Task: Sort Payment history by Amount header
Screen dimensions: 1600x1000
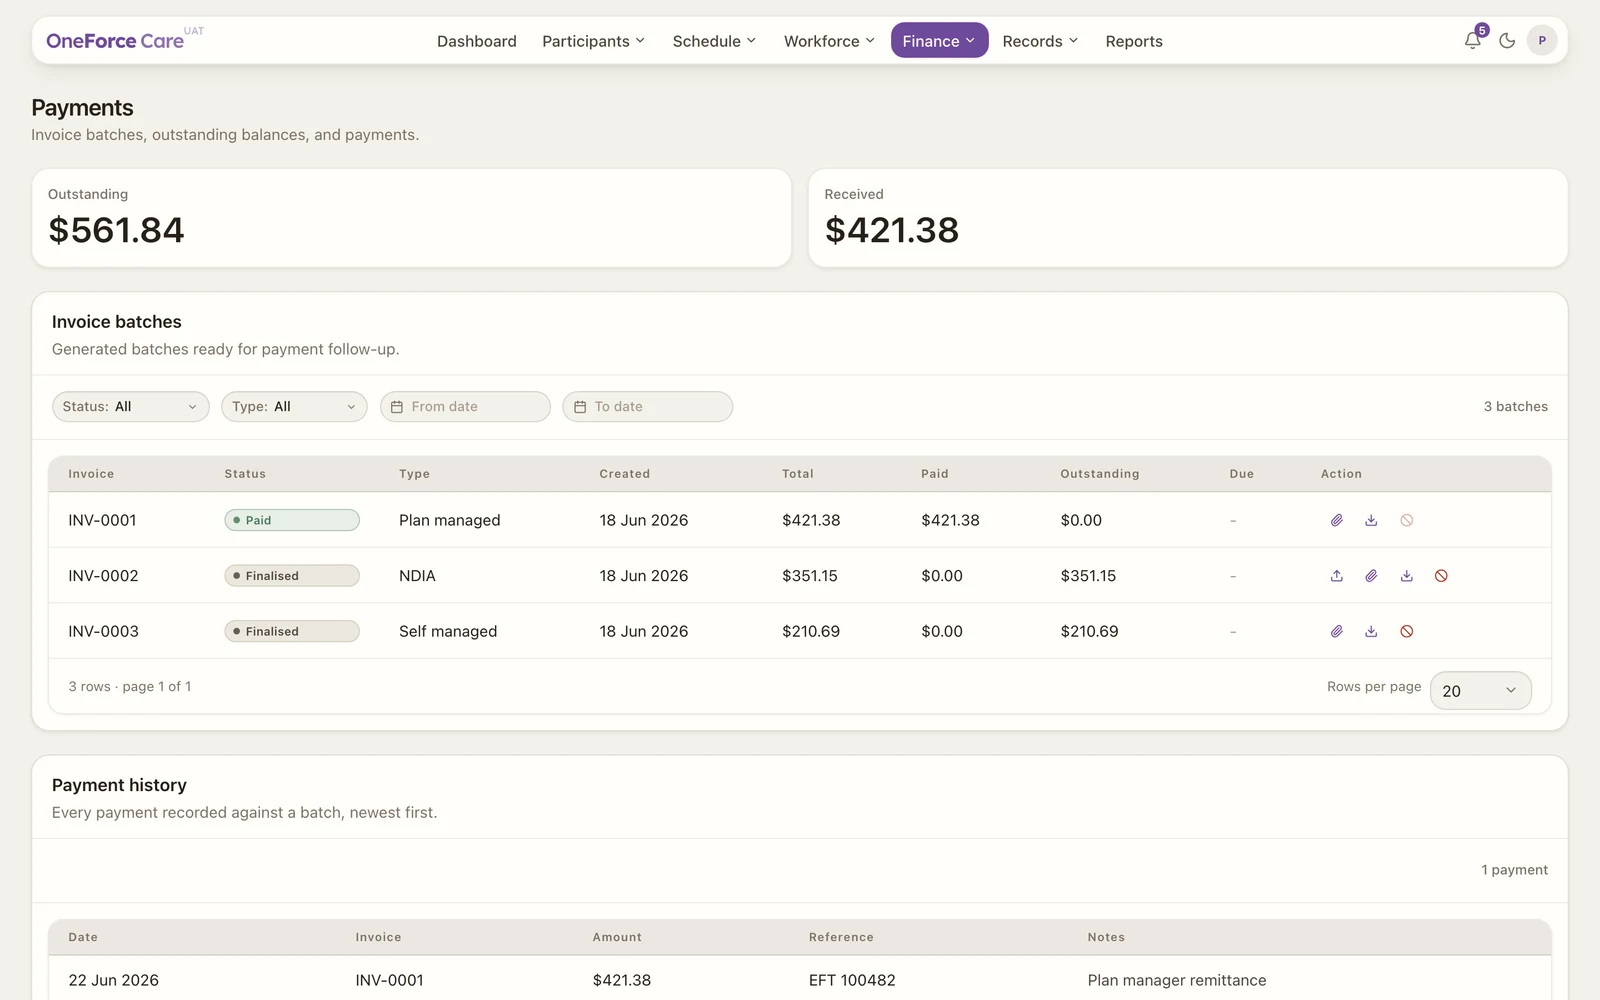Action: [x=617, y=937]
